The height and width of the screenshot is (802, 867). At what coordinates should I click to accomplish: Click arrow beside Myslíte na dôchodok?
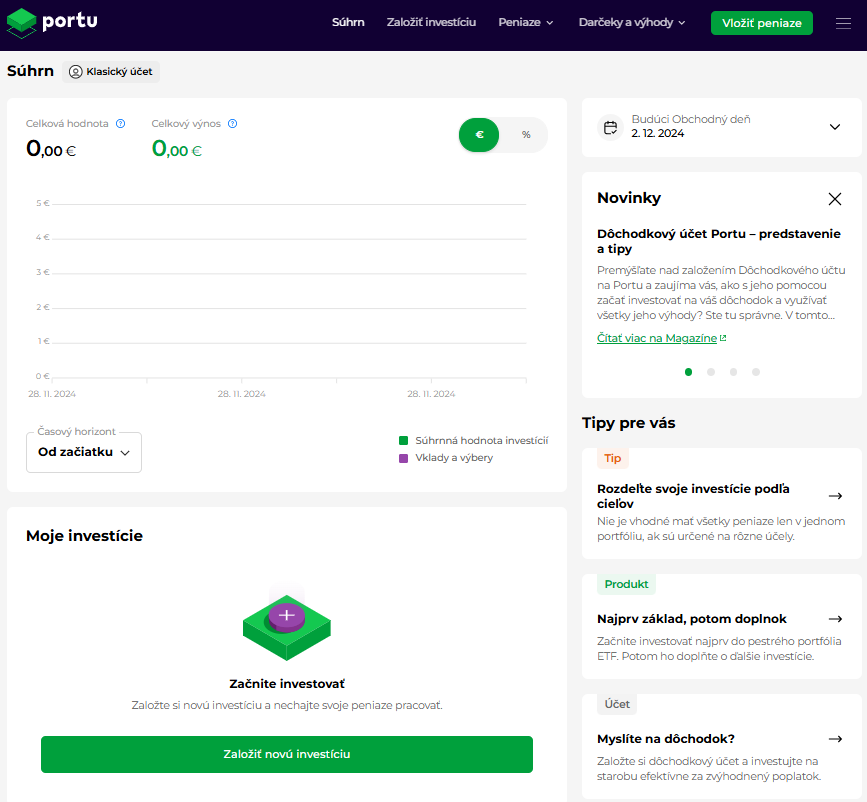[835, 739]
